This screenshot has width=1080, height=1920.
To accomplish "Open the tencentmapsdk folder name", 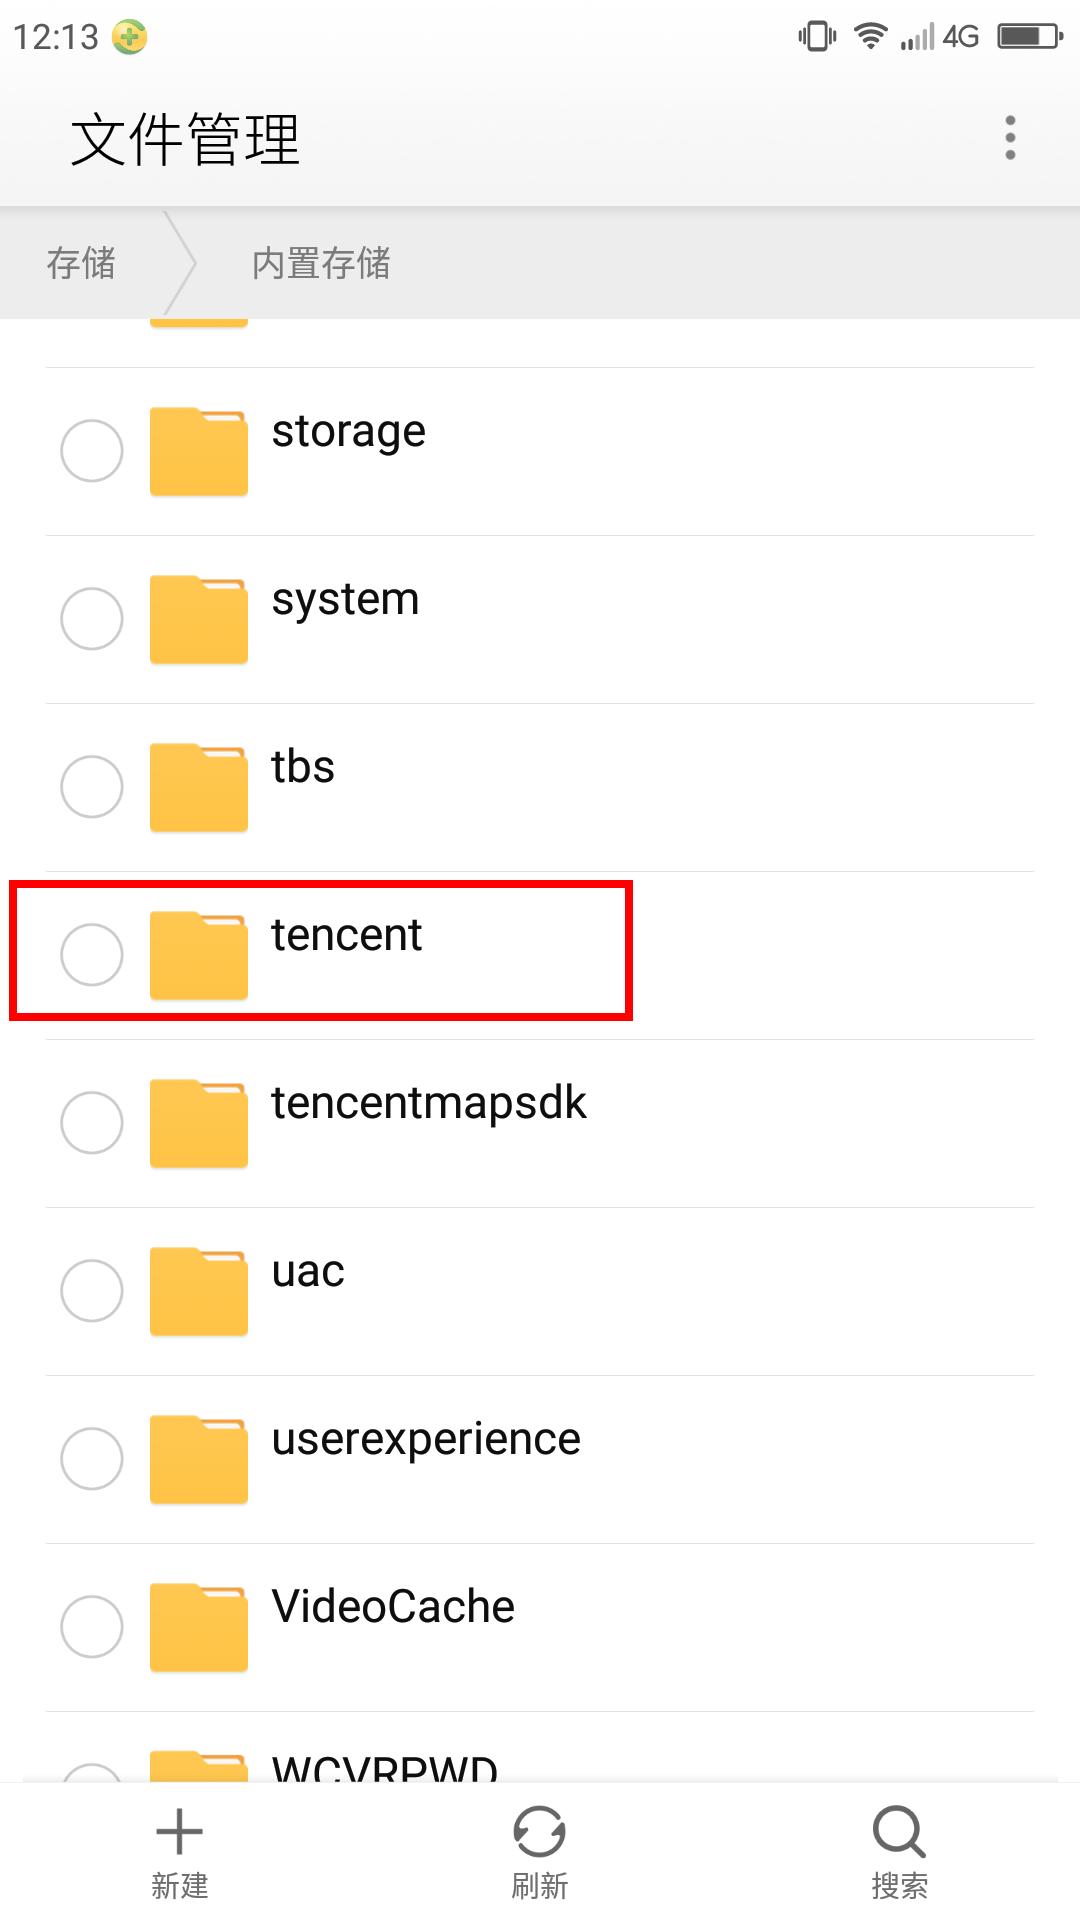I will (429, 1104).
